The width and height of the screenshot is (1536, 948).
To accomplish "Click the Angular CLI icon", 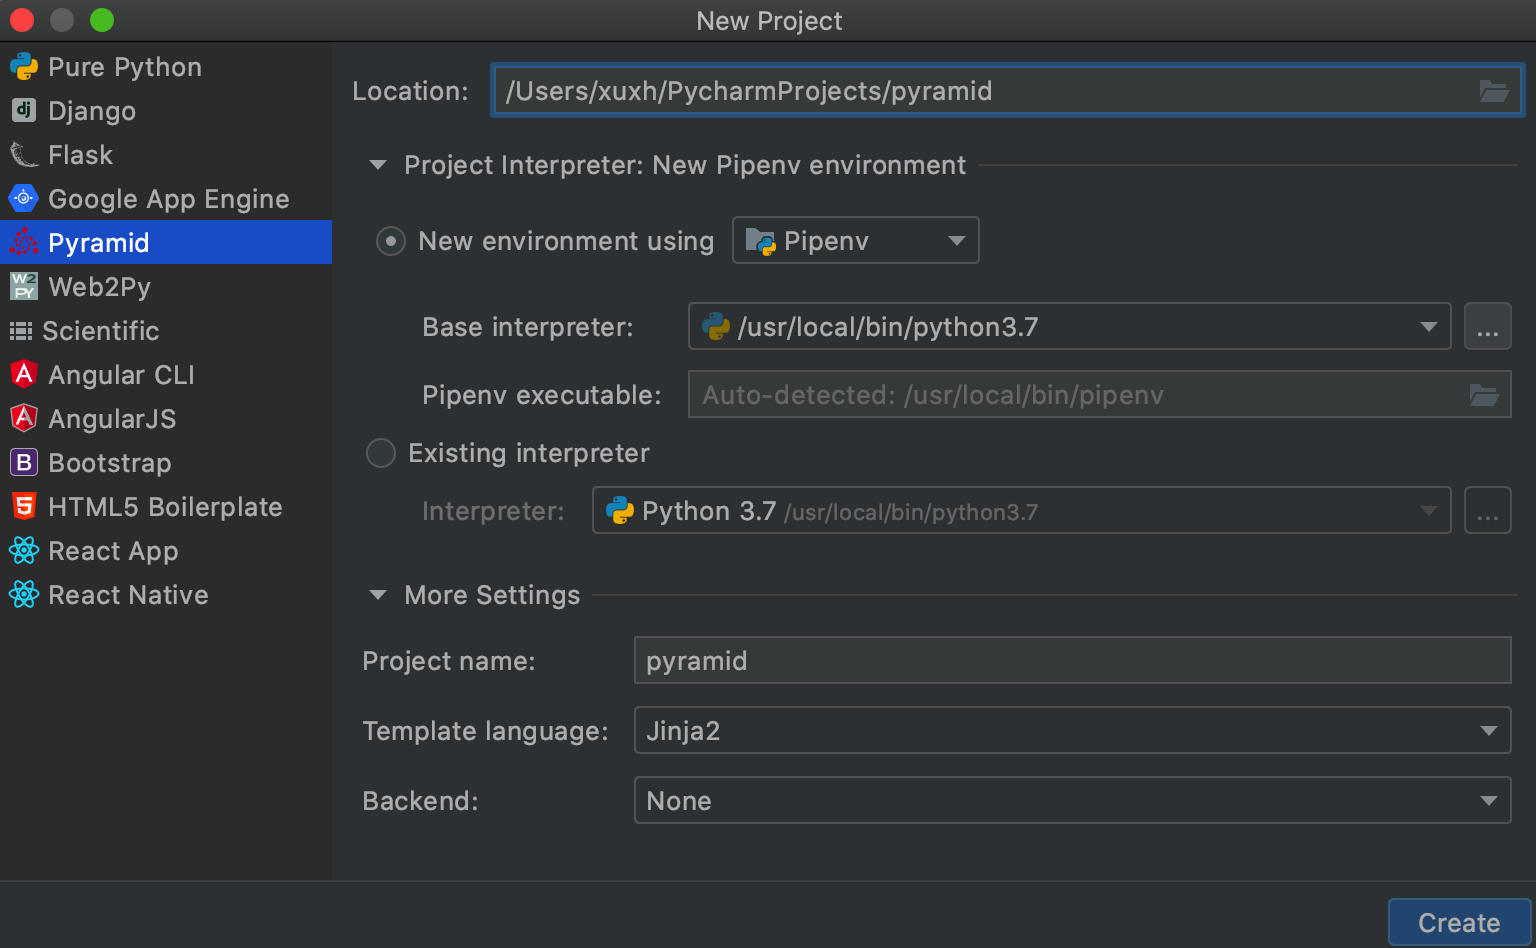I will point(24,375).
